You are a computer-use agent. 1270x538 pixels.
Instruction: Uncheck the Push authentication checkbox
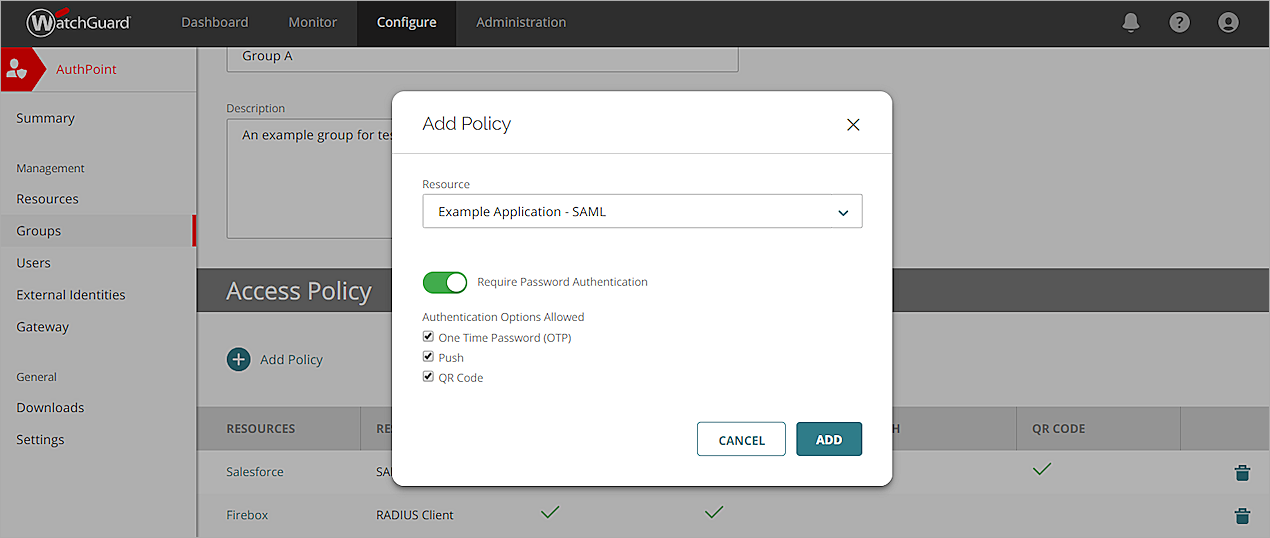coord(429,357)
